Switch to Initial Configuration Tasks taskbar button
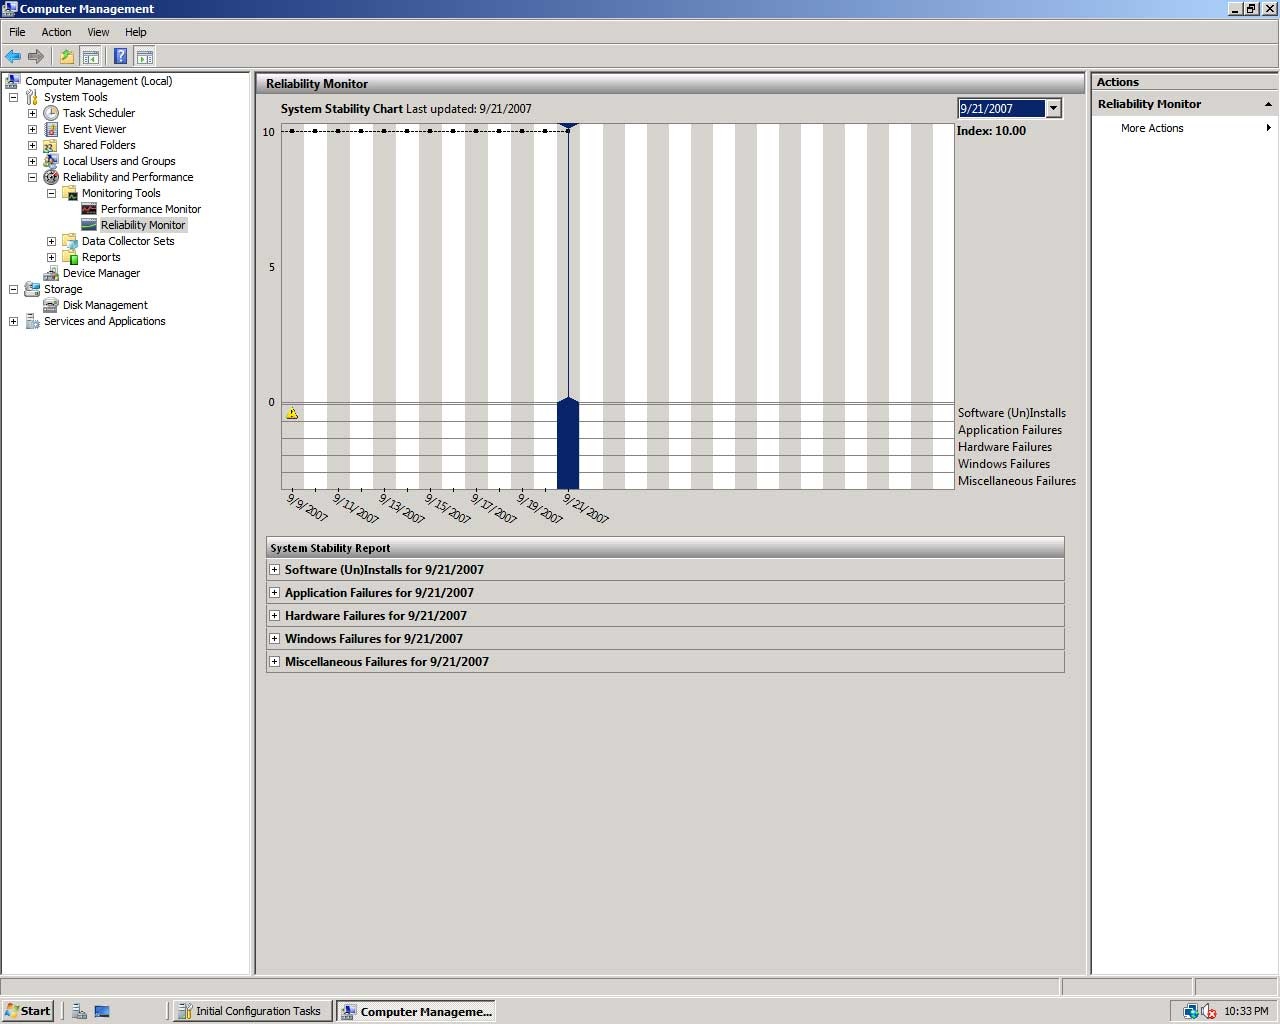The height and width of the screenshot is (1024, 1280). pos(251,1011)
